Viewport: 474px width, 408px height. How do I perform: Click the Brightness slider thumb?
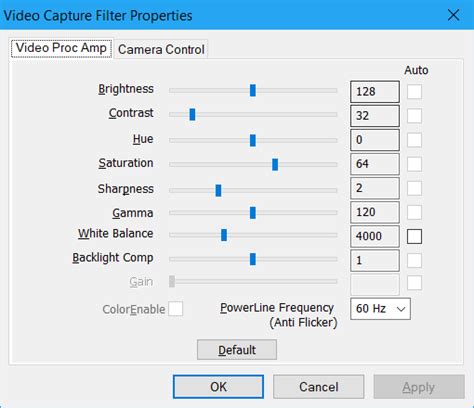[x=253, y=90]
